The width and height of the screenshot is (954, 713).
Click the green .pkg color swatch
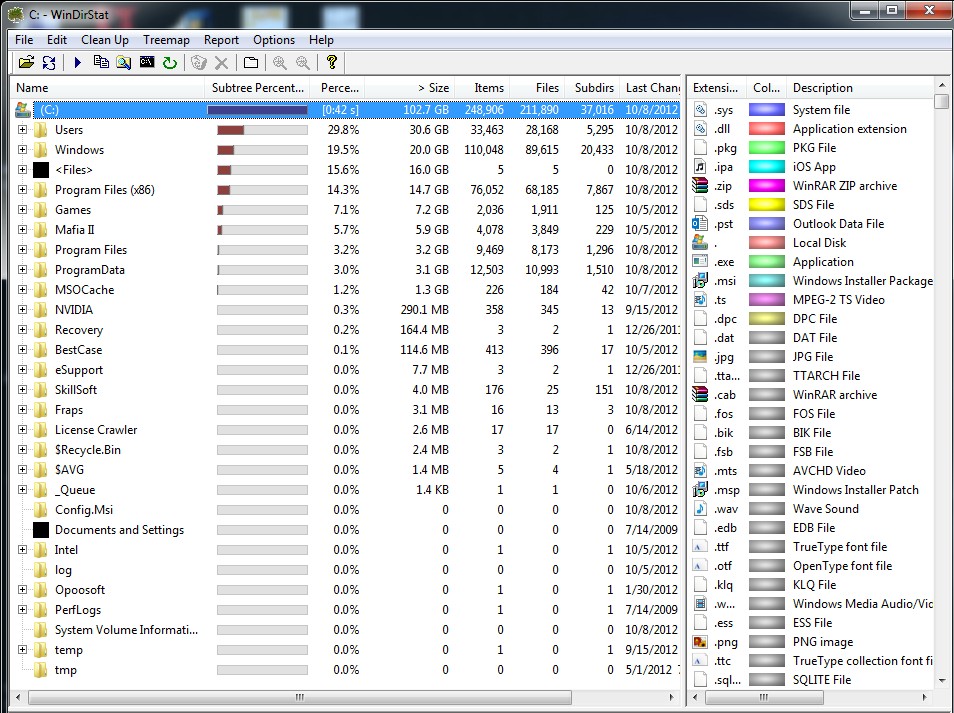pyautogui.click(x=767, y=147)
